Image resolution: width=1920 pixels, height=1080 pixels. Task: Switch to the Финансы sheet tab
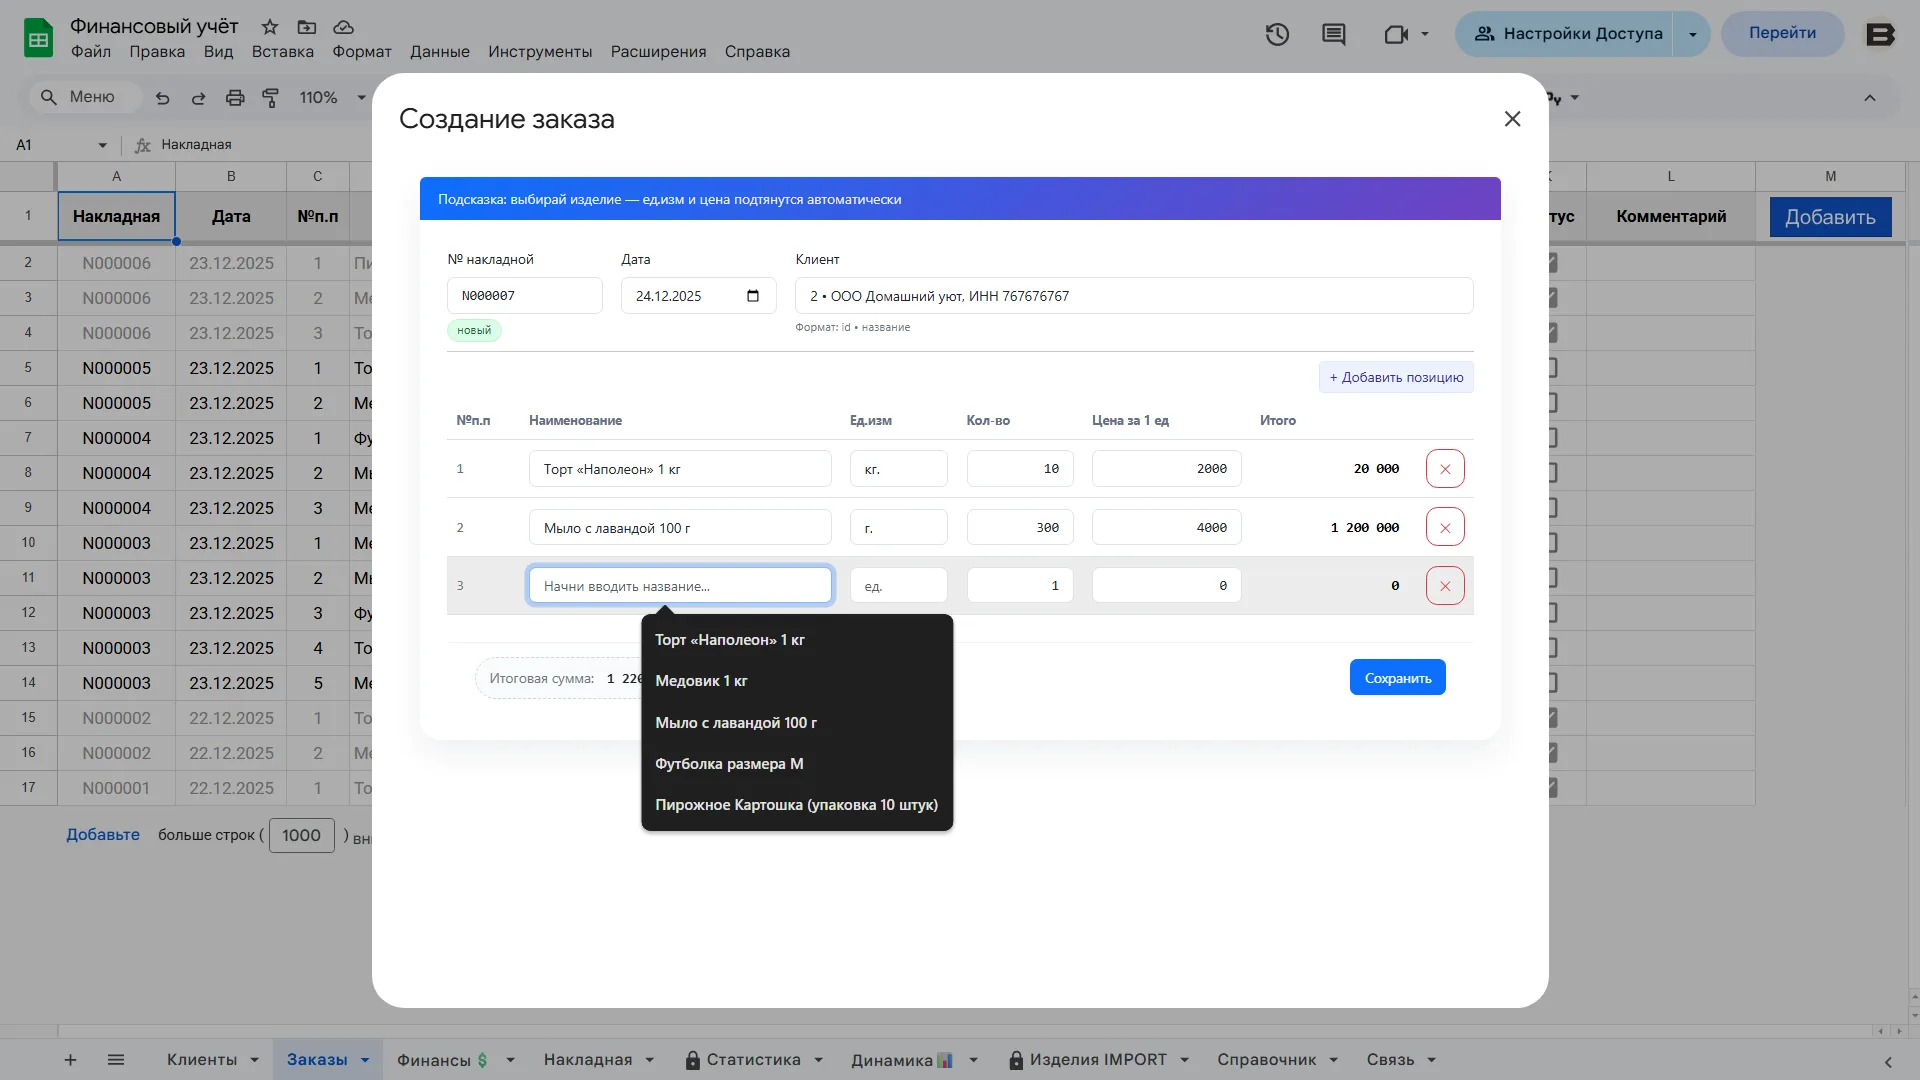click(x=443, y=1060)
